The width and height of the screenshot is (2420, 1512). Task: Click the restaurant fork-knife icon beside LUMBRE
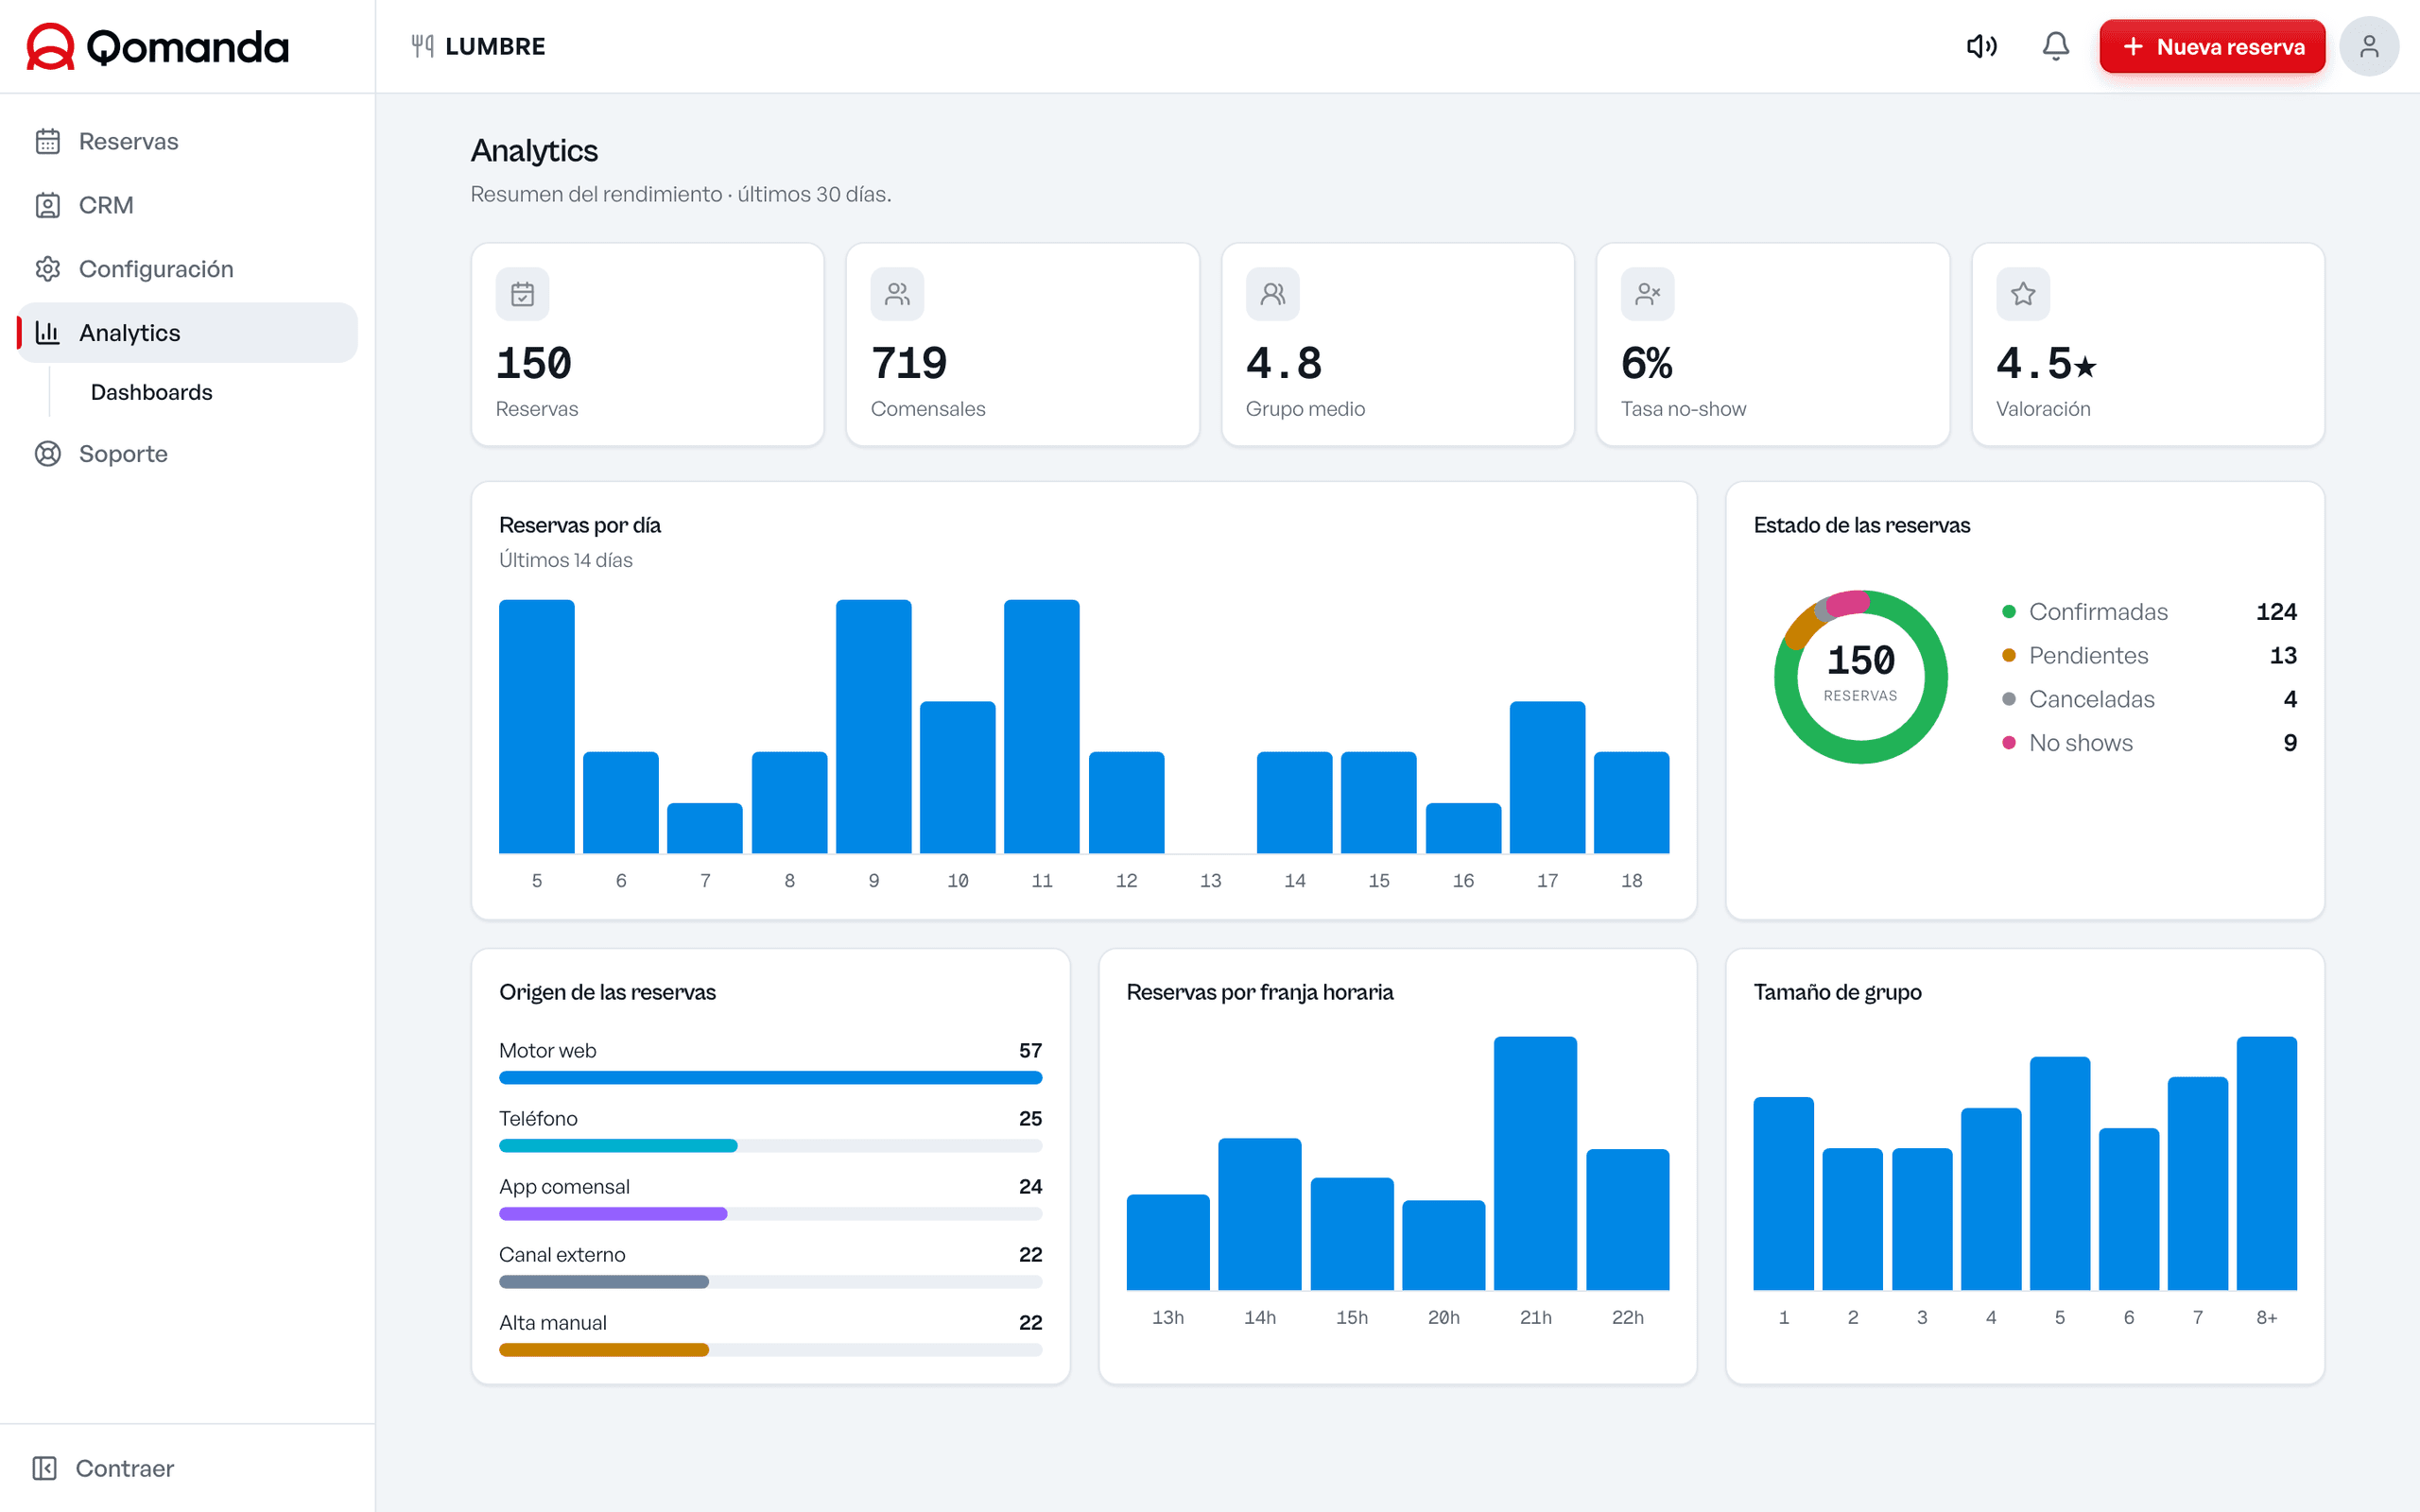tap(422, 46)
